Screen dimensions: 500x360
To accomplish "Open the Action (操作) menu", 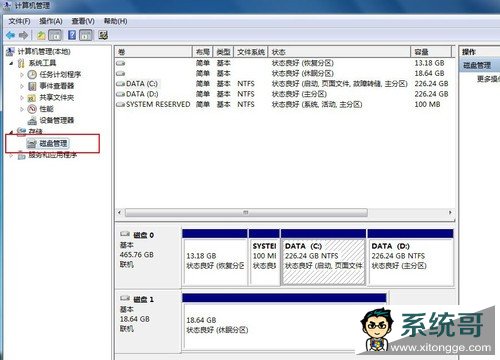I will [x=51, y=21].
